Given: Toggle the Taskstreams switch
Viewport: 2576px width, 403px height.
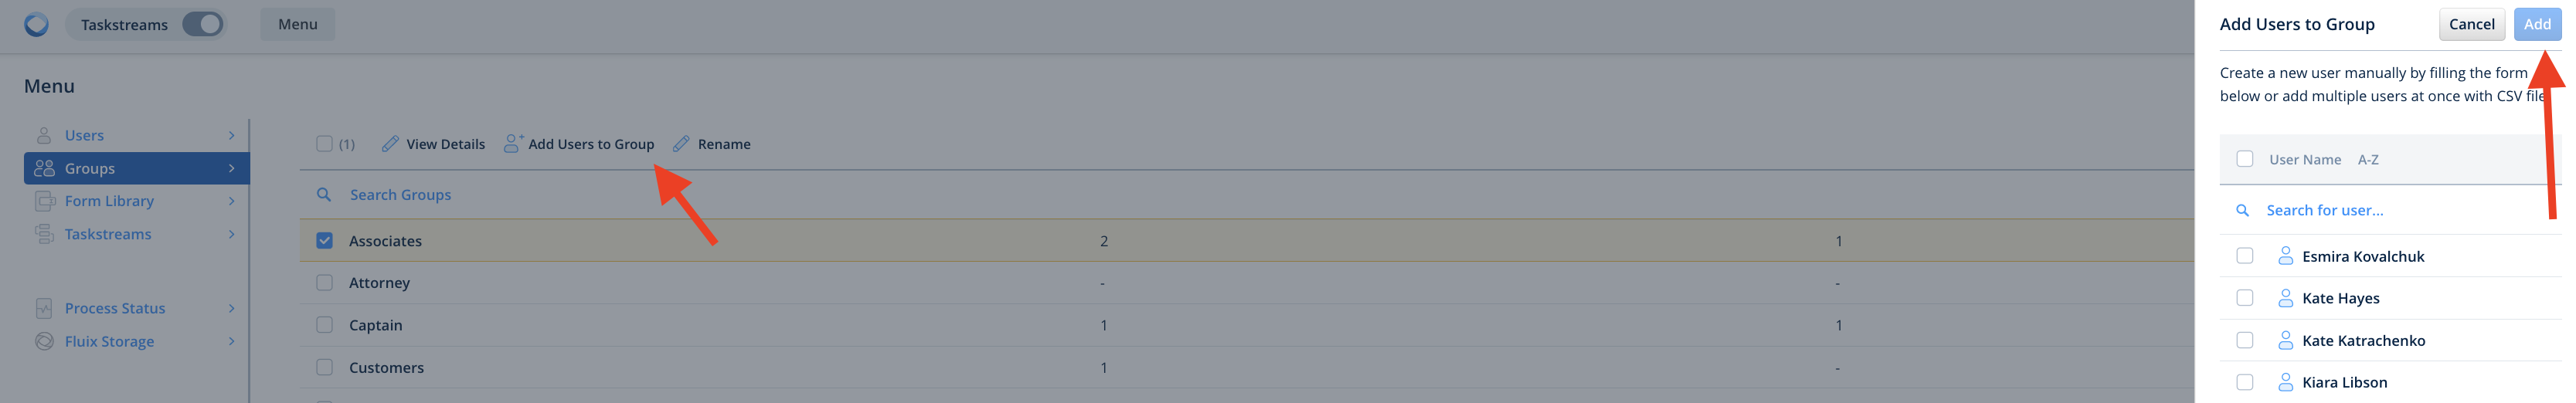Looking at the screenshot, I should click(x=203, y=25).
